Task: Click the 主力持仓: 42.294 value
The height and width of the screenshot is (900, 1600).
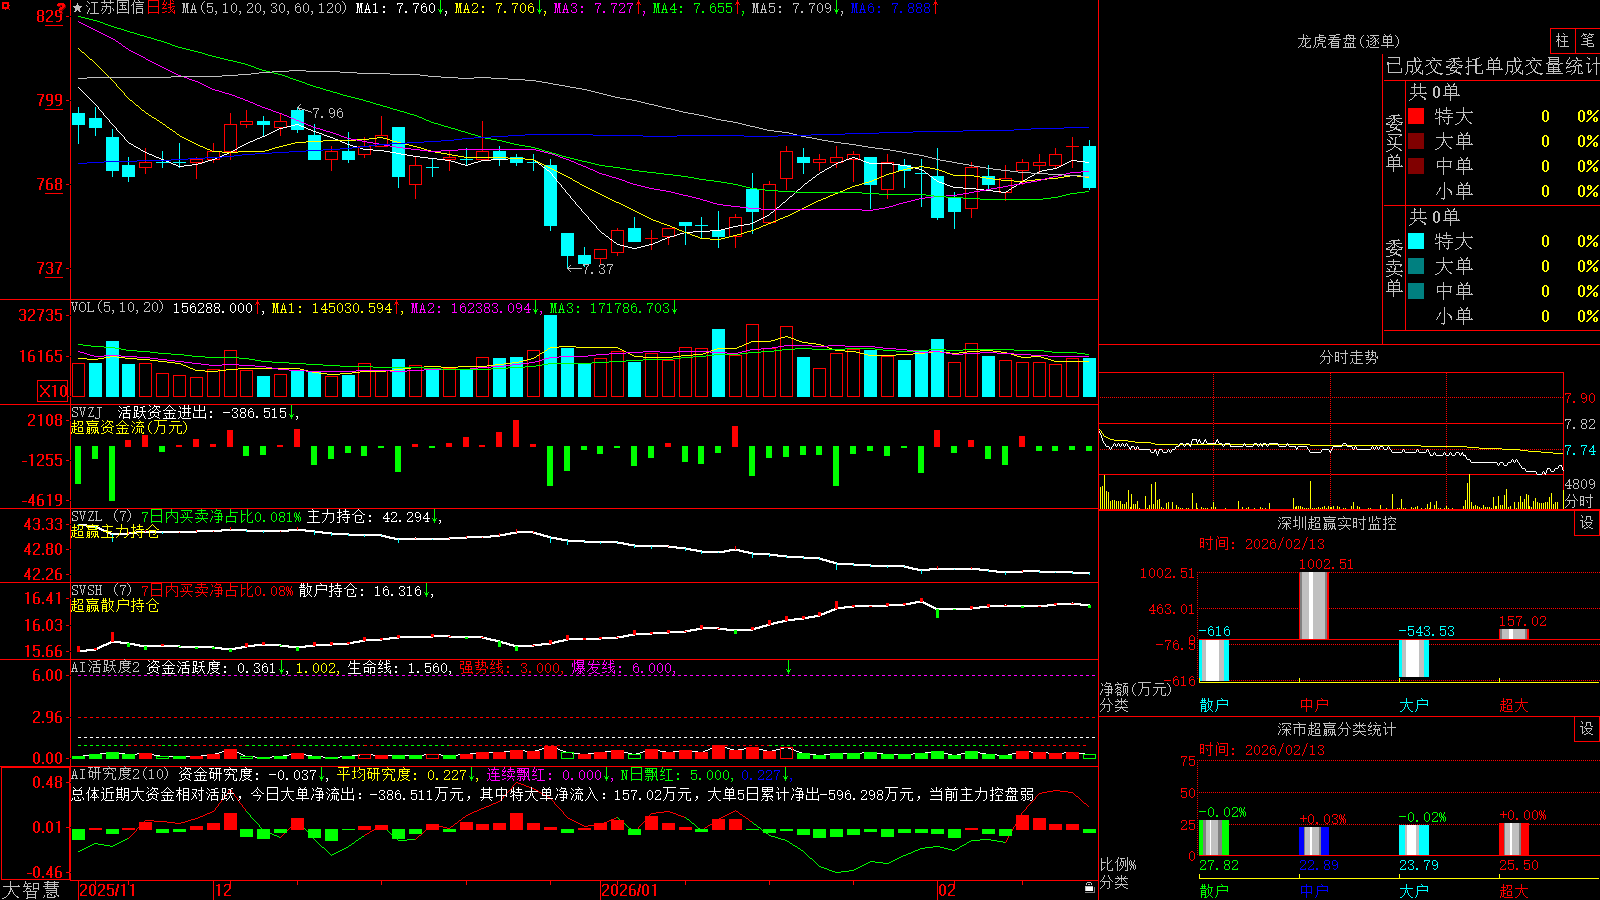Action: pyautogui.click(x=368, y=517)
